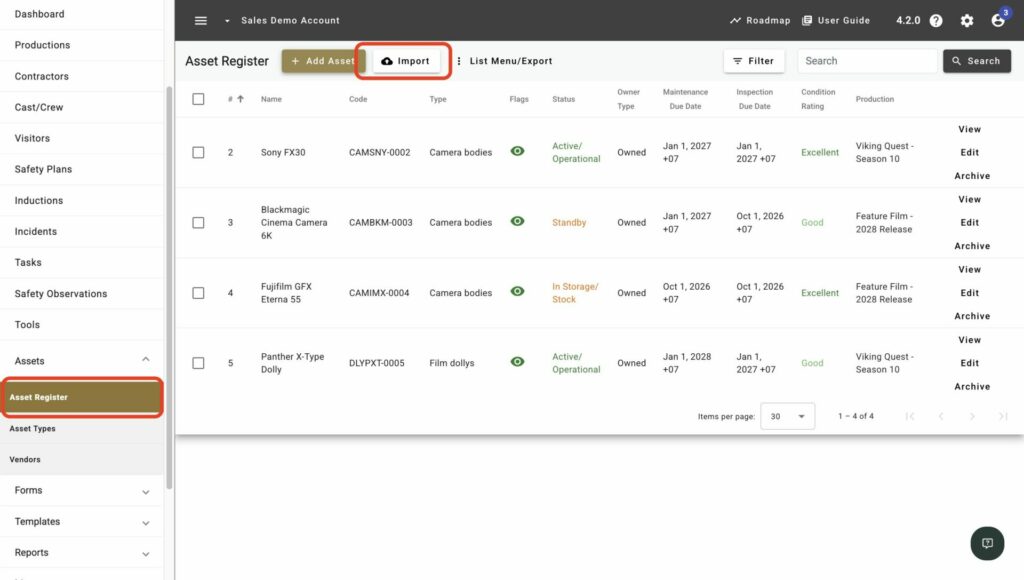Viewport: 1024px width, 580px height.
Task: Open the user profile with notification badge
Action: click(x=999, y=20)
